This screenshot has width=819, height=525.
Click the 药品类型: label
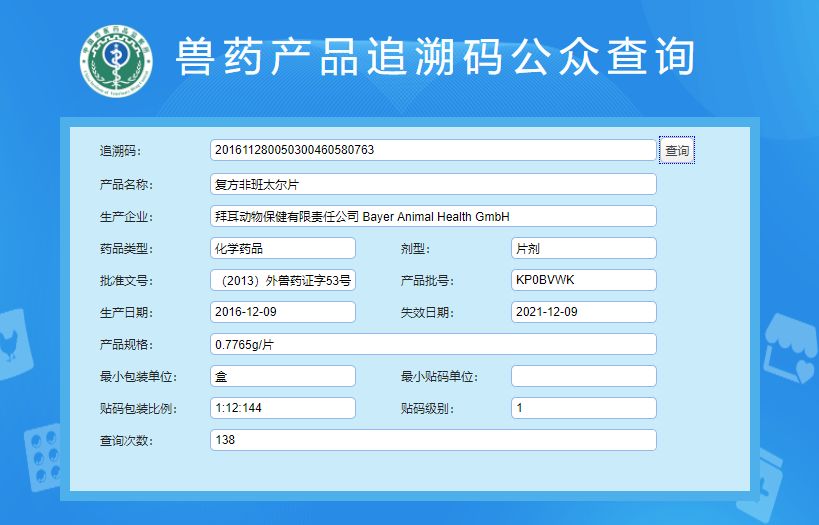[x=126, y=249]
